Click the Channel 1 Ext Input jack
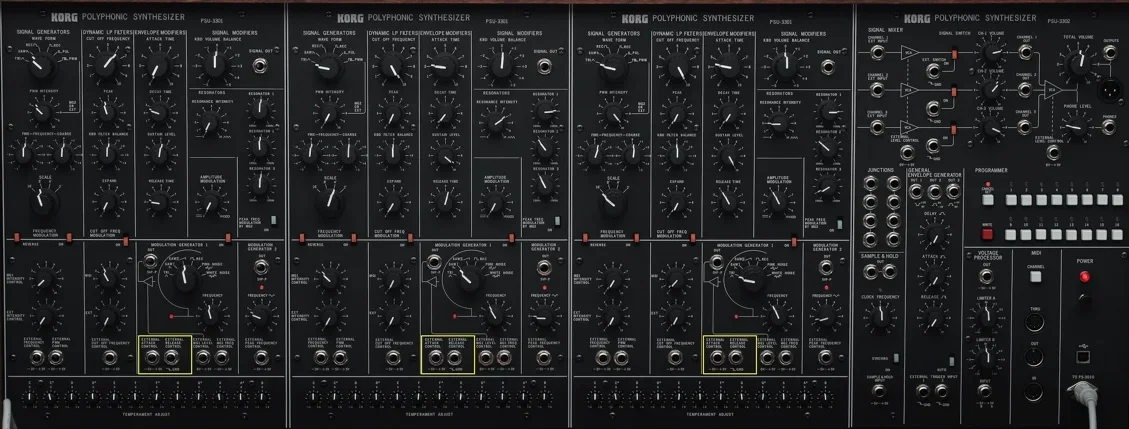The width and height of the screenshot is (1129, 429). tap(878, 53)
